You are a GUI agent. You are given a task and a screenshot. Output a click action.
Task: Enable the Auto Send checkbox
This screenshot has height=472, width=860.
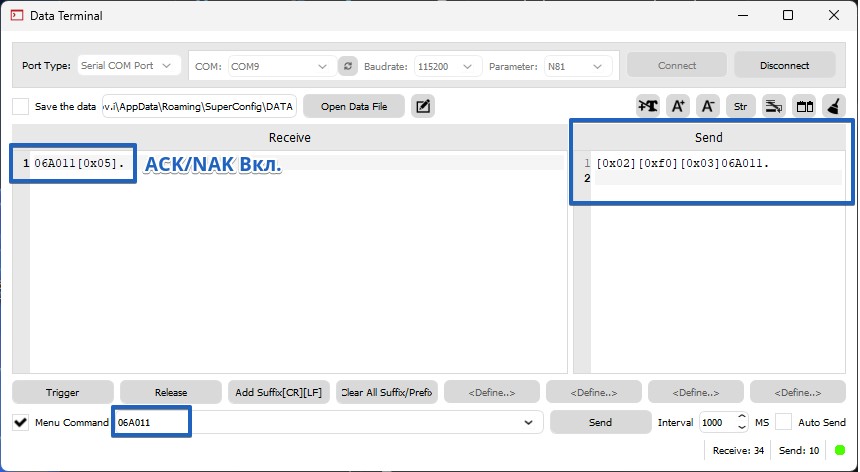784,422
